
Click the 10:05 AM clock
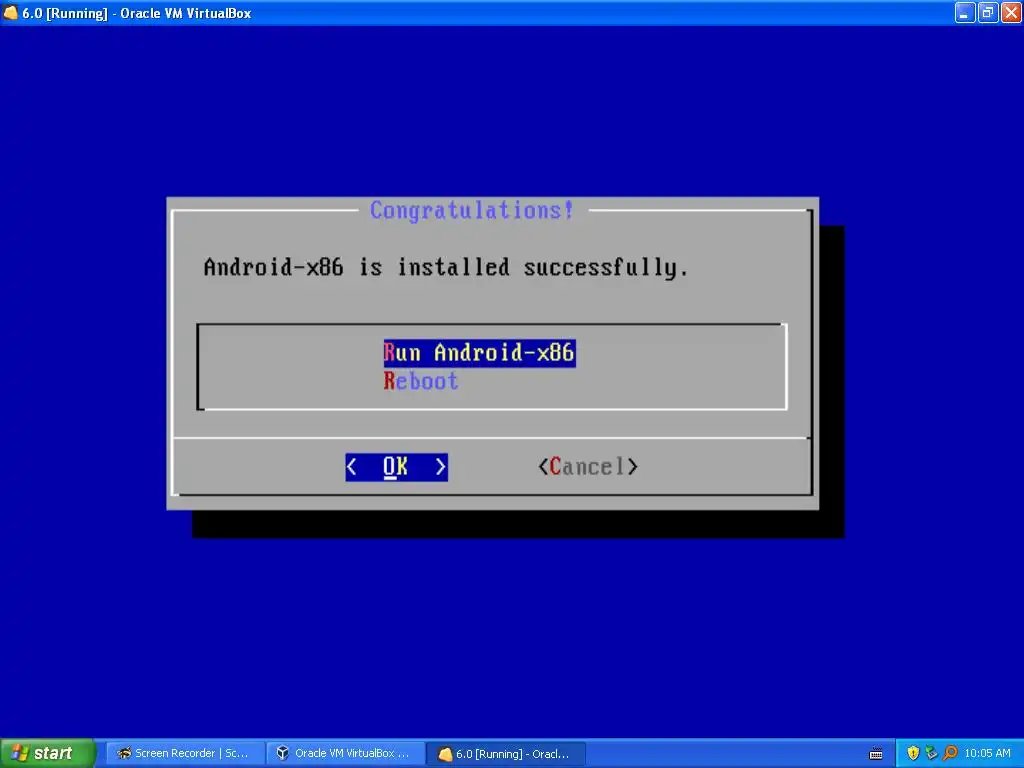tap(987, 753)
